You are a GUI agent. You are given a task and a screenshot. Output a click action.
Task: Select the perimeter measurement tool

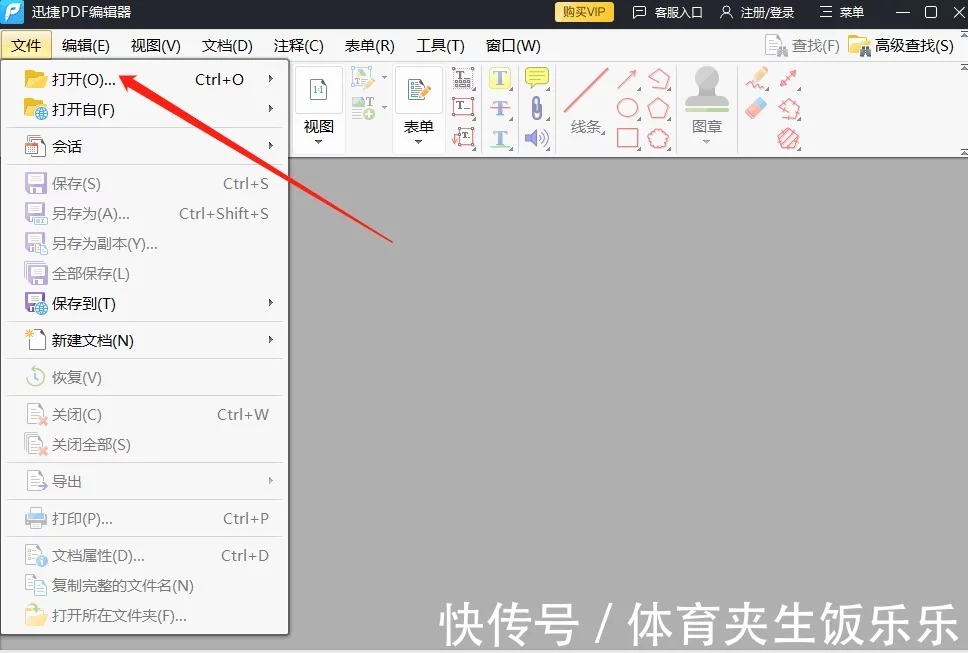point(788,109)
